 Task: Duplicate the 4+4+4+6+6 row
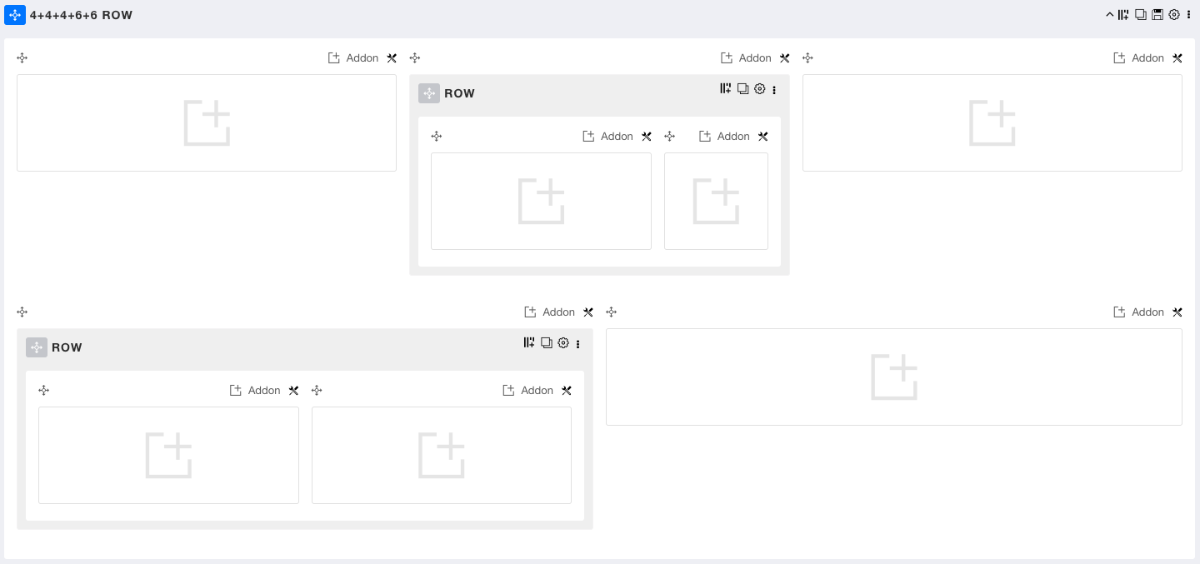click(x=1140, y=15)
